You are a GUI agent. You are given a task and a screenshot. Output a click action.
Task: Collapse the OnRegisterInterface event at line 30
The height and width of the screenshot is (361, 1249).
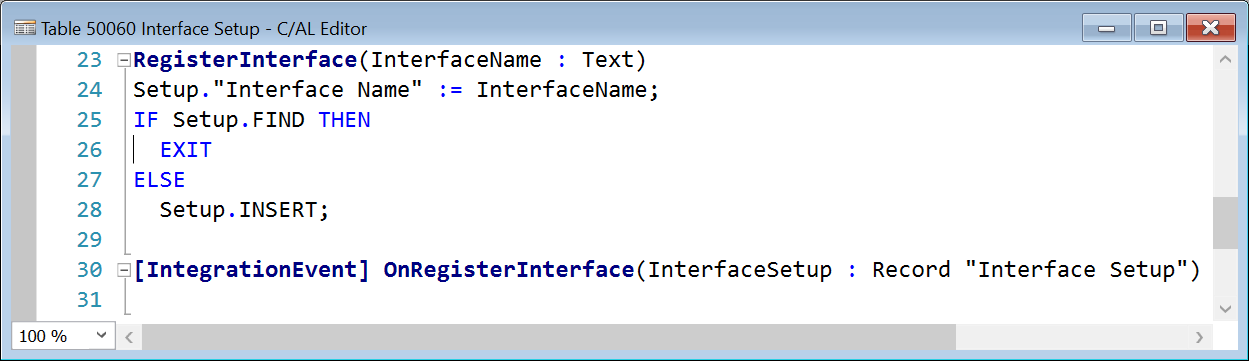click(123, 271)
